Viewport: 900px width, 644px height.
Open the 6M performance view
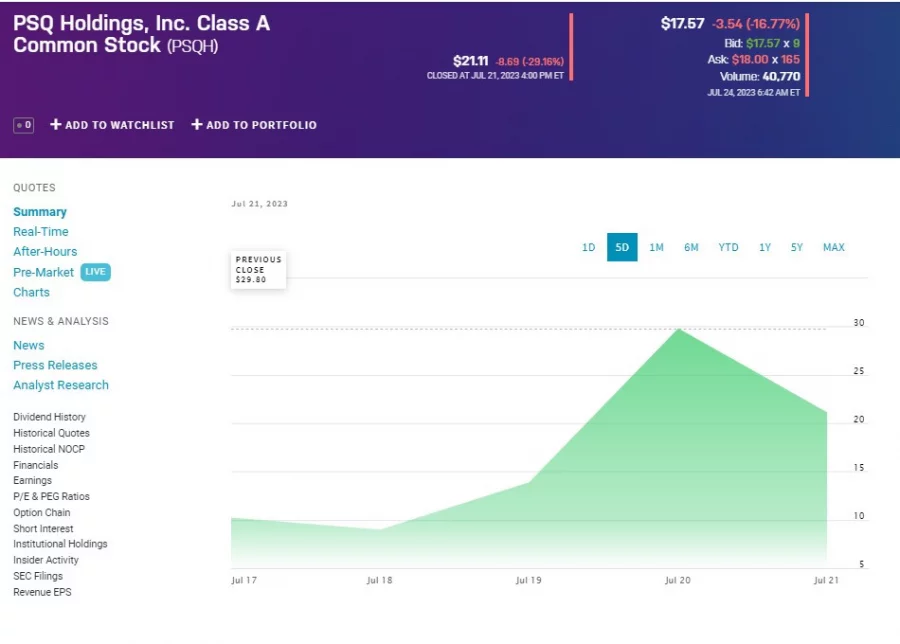691,247
